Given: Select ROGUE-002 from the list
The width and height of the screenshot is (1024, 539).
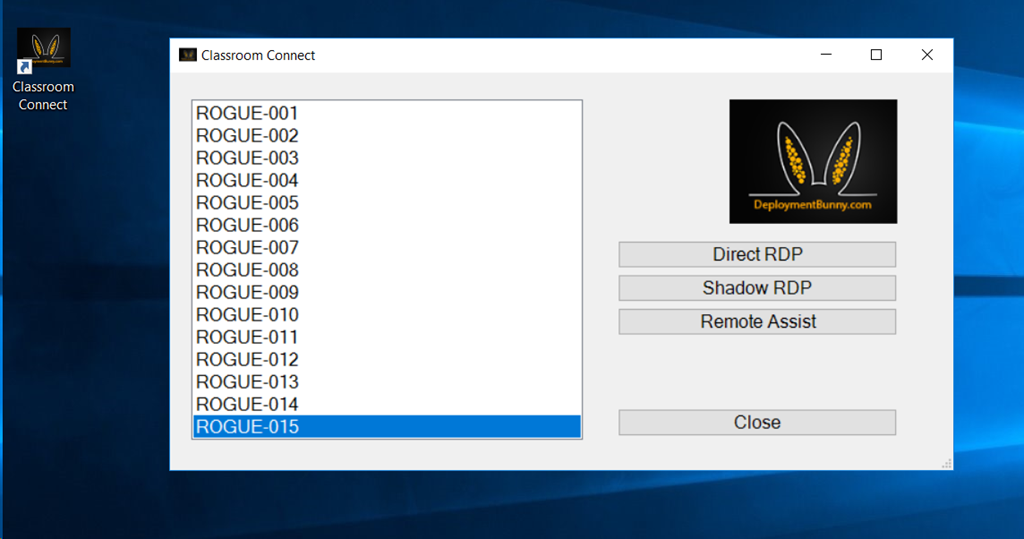Looking at the screenshot, I should coord(247,136).
